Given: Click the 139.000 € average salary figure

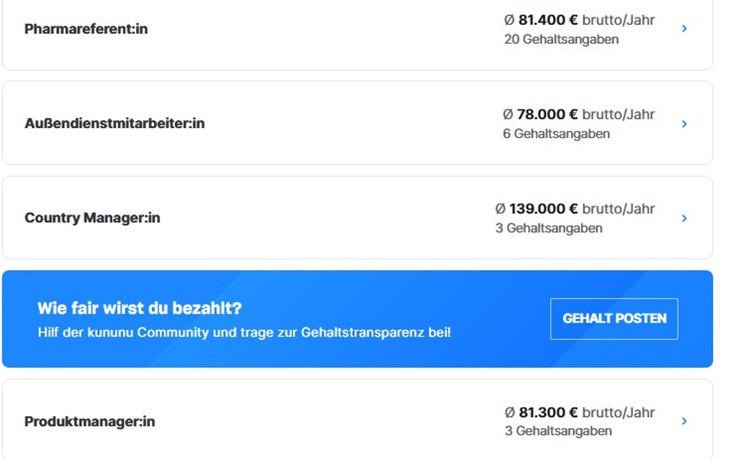Looking at the screenshot, I should pyautogui.click(x=544, y=209).
